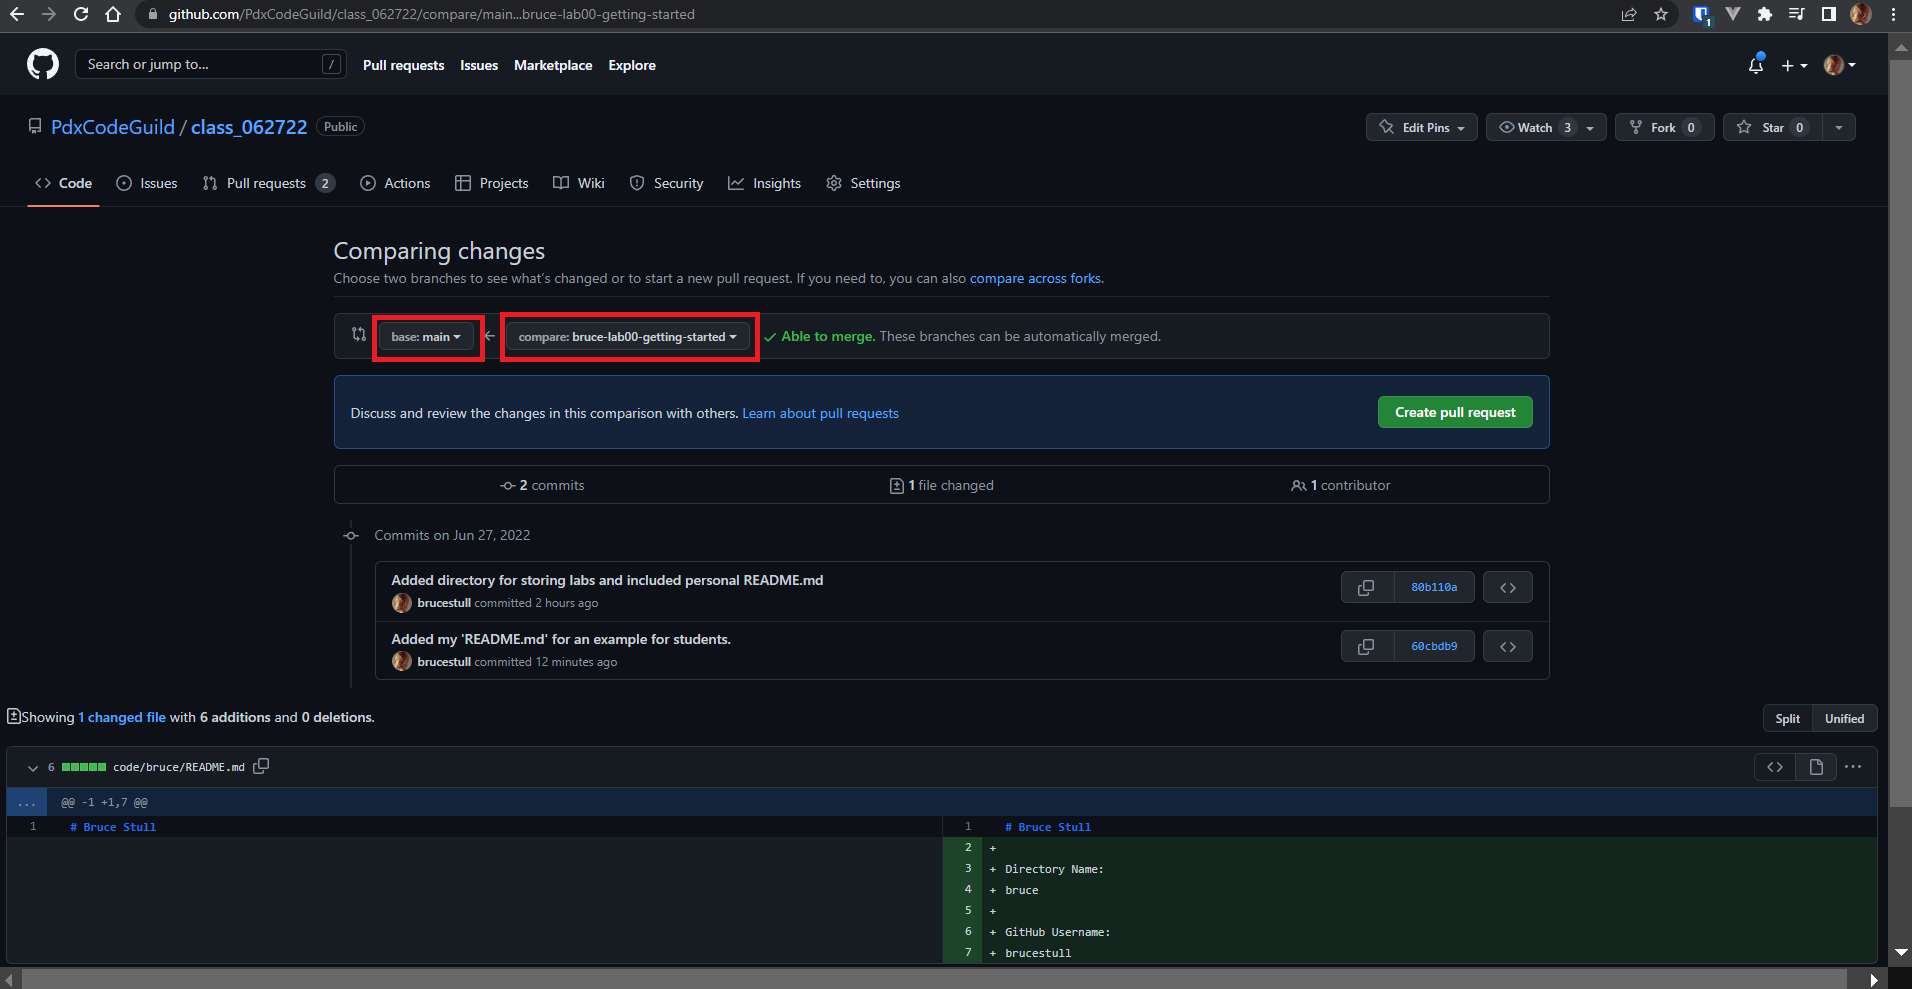This screenshot has width=1912, height=989.
Task: Copy file path code/bruce/README.md
Action: (x=261, y=766)
